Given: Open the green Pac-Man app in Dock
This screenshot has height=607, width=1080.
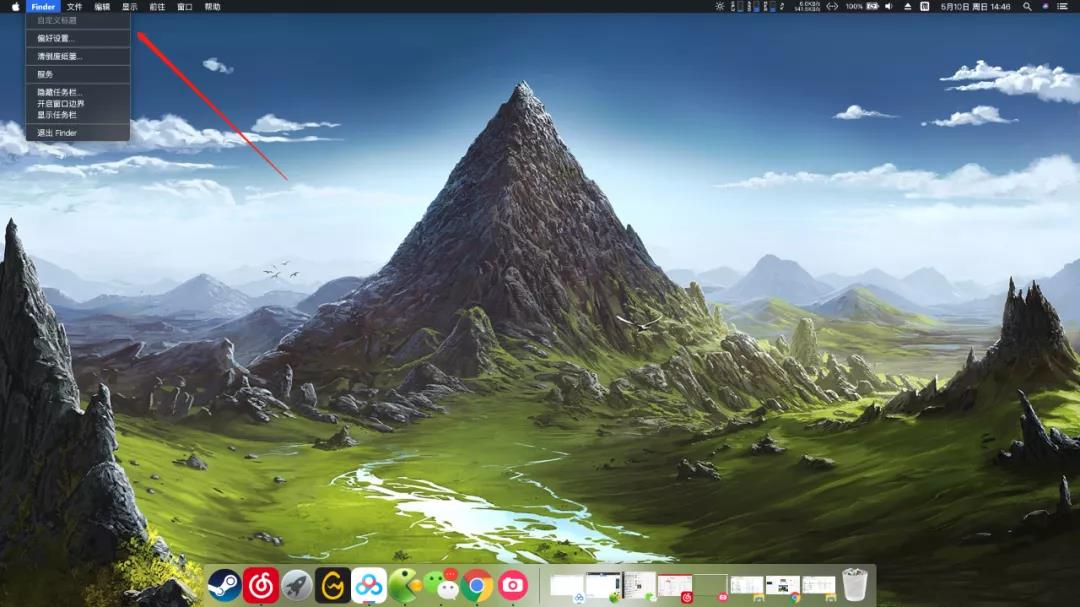Looking at the screenshot, I should pos(405,585).
